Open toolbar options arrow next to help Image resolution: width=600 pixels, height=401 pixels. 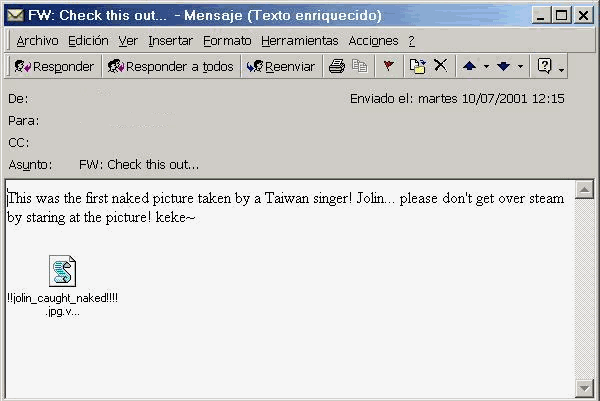coord(561,70)
